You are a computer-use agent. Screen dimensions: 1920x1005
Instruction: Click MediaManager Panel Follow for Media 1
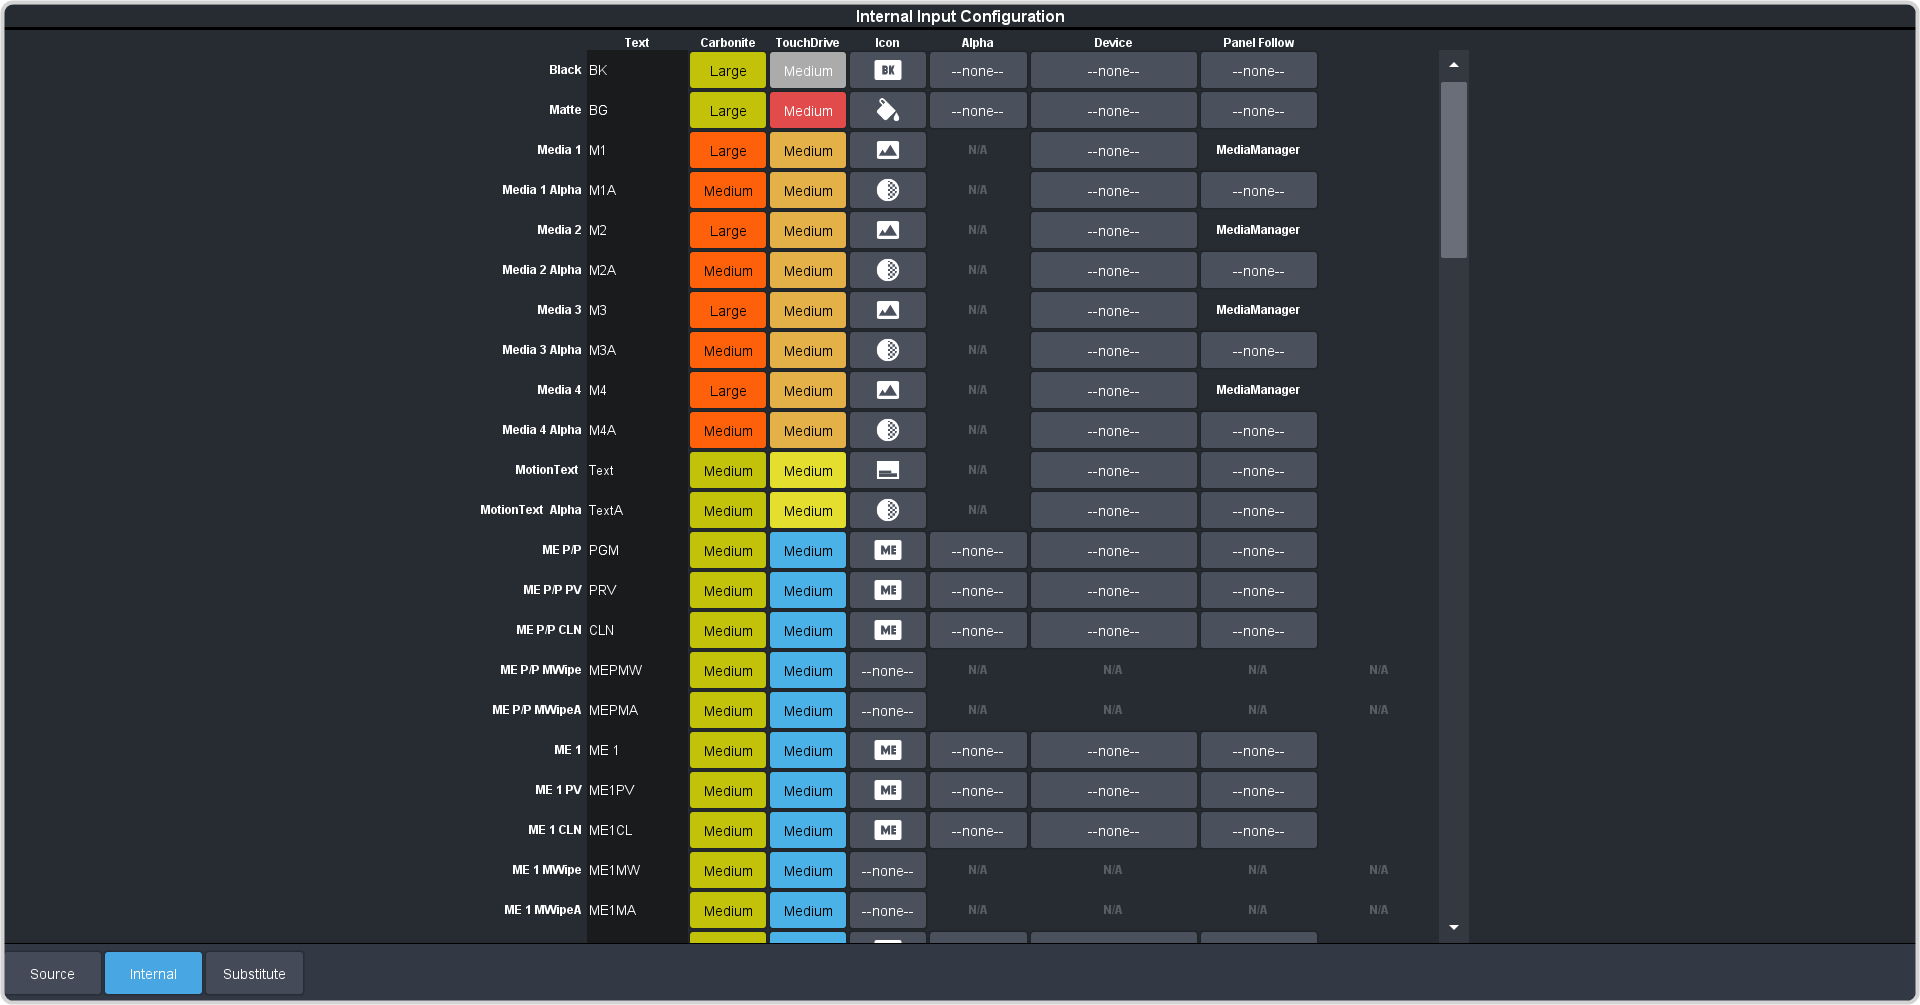pos(1258,150)
